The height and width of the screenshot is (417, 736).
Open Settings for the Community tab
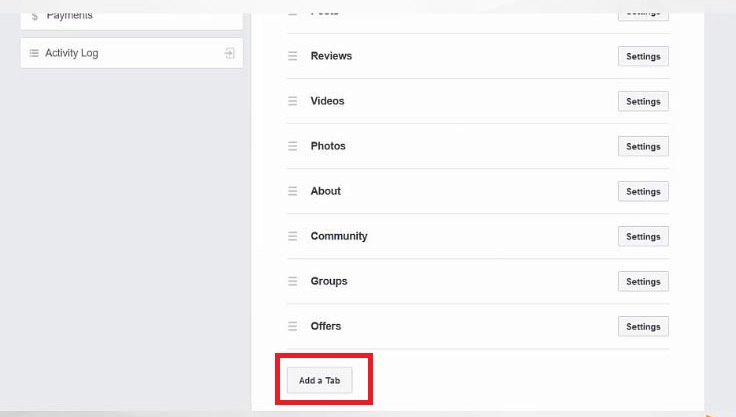pos(643,236)
